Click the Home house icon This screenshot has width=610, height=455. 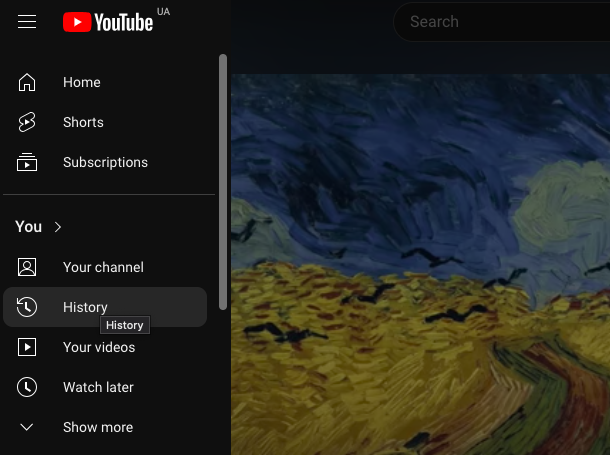(x=27, y=82)
